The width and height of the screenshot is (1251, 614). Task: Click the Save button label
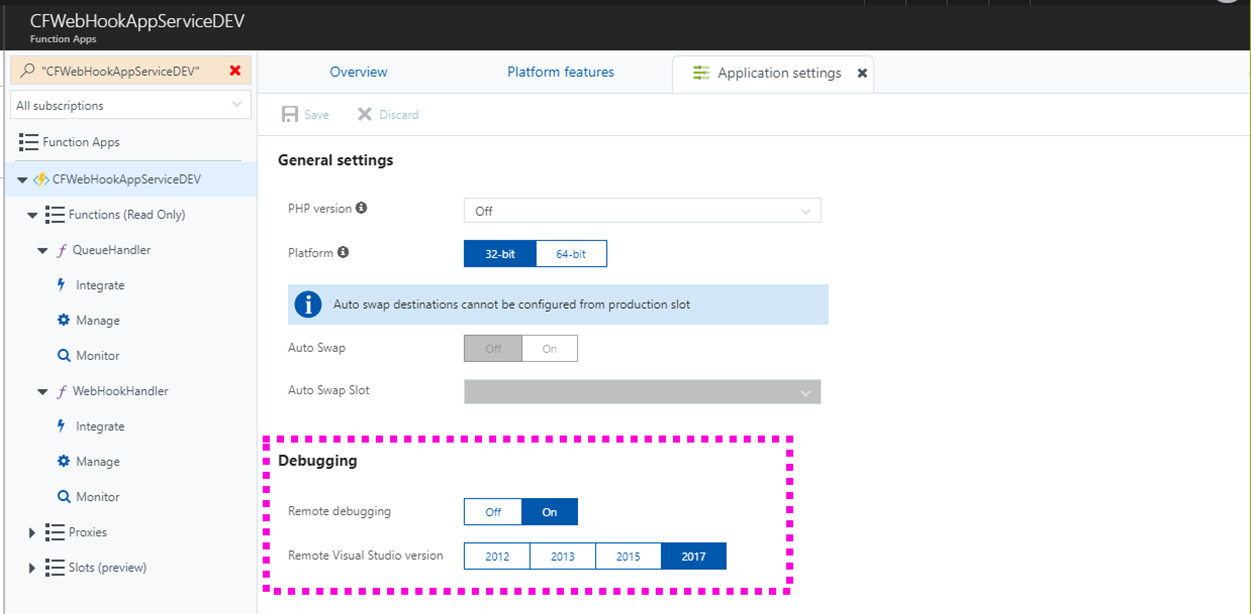click(317, 115)
